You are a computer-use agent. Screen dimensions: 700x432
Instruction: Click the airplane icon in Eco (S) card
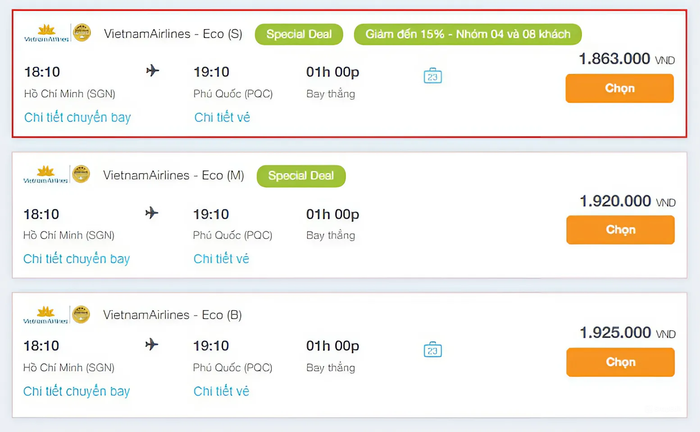pyautogui.click(x=152, y=71)
